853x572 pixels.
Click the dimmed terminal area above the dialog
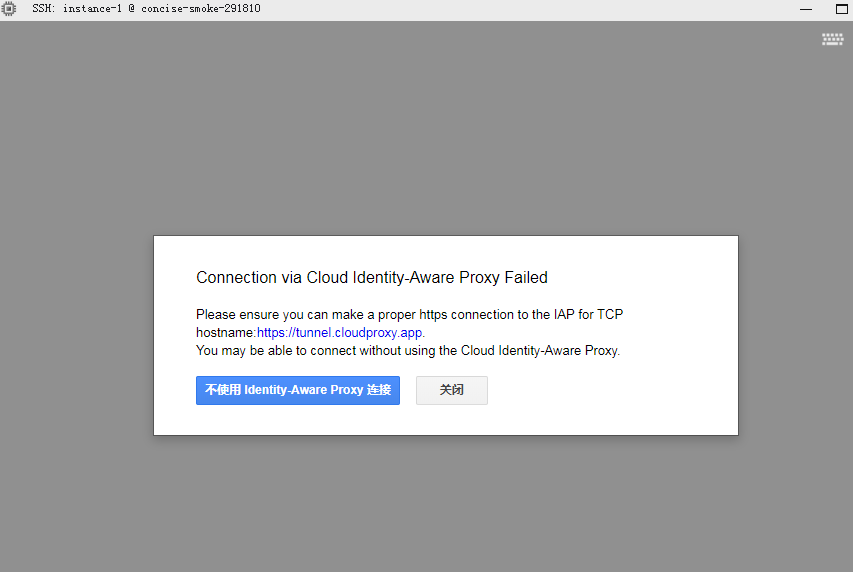(x=426, y=130)
